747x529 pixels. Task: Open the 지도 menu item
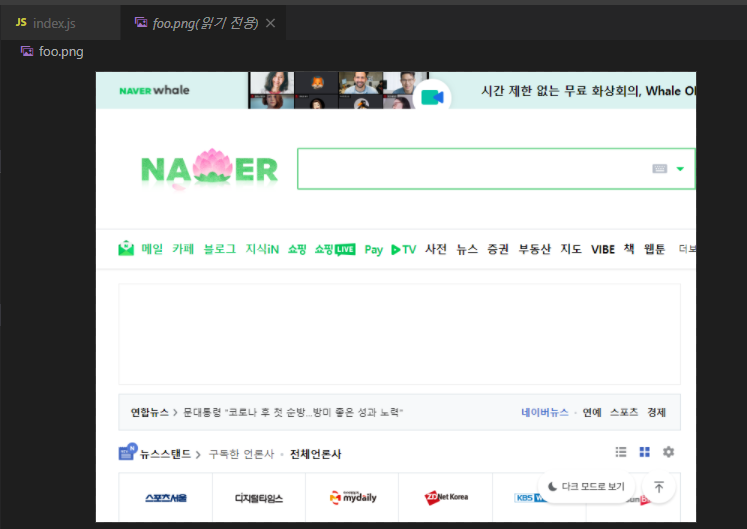(571, 249)
